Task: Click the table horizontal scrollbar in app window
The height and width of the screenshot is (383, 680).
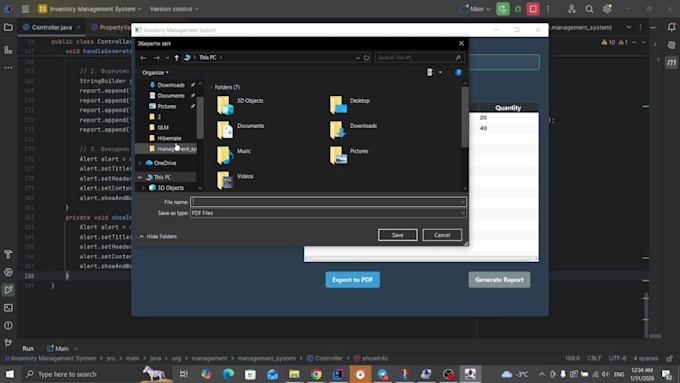Action: coord(421,259)
